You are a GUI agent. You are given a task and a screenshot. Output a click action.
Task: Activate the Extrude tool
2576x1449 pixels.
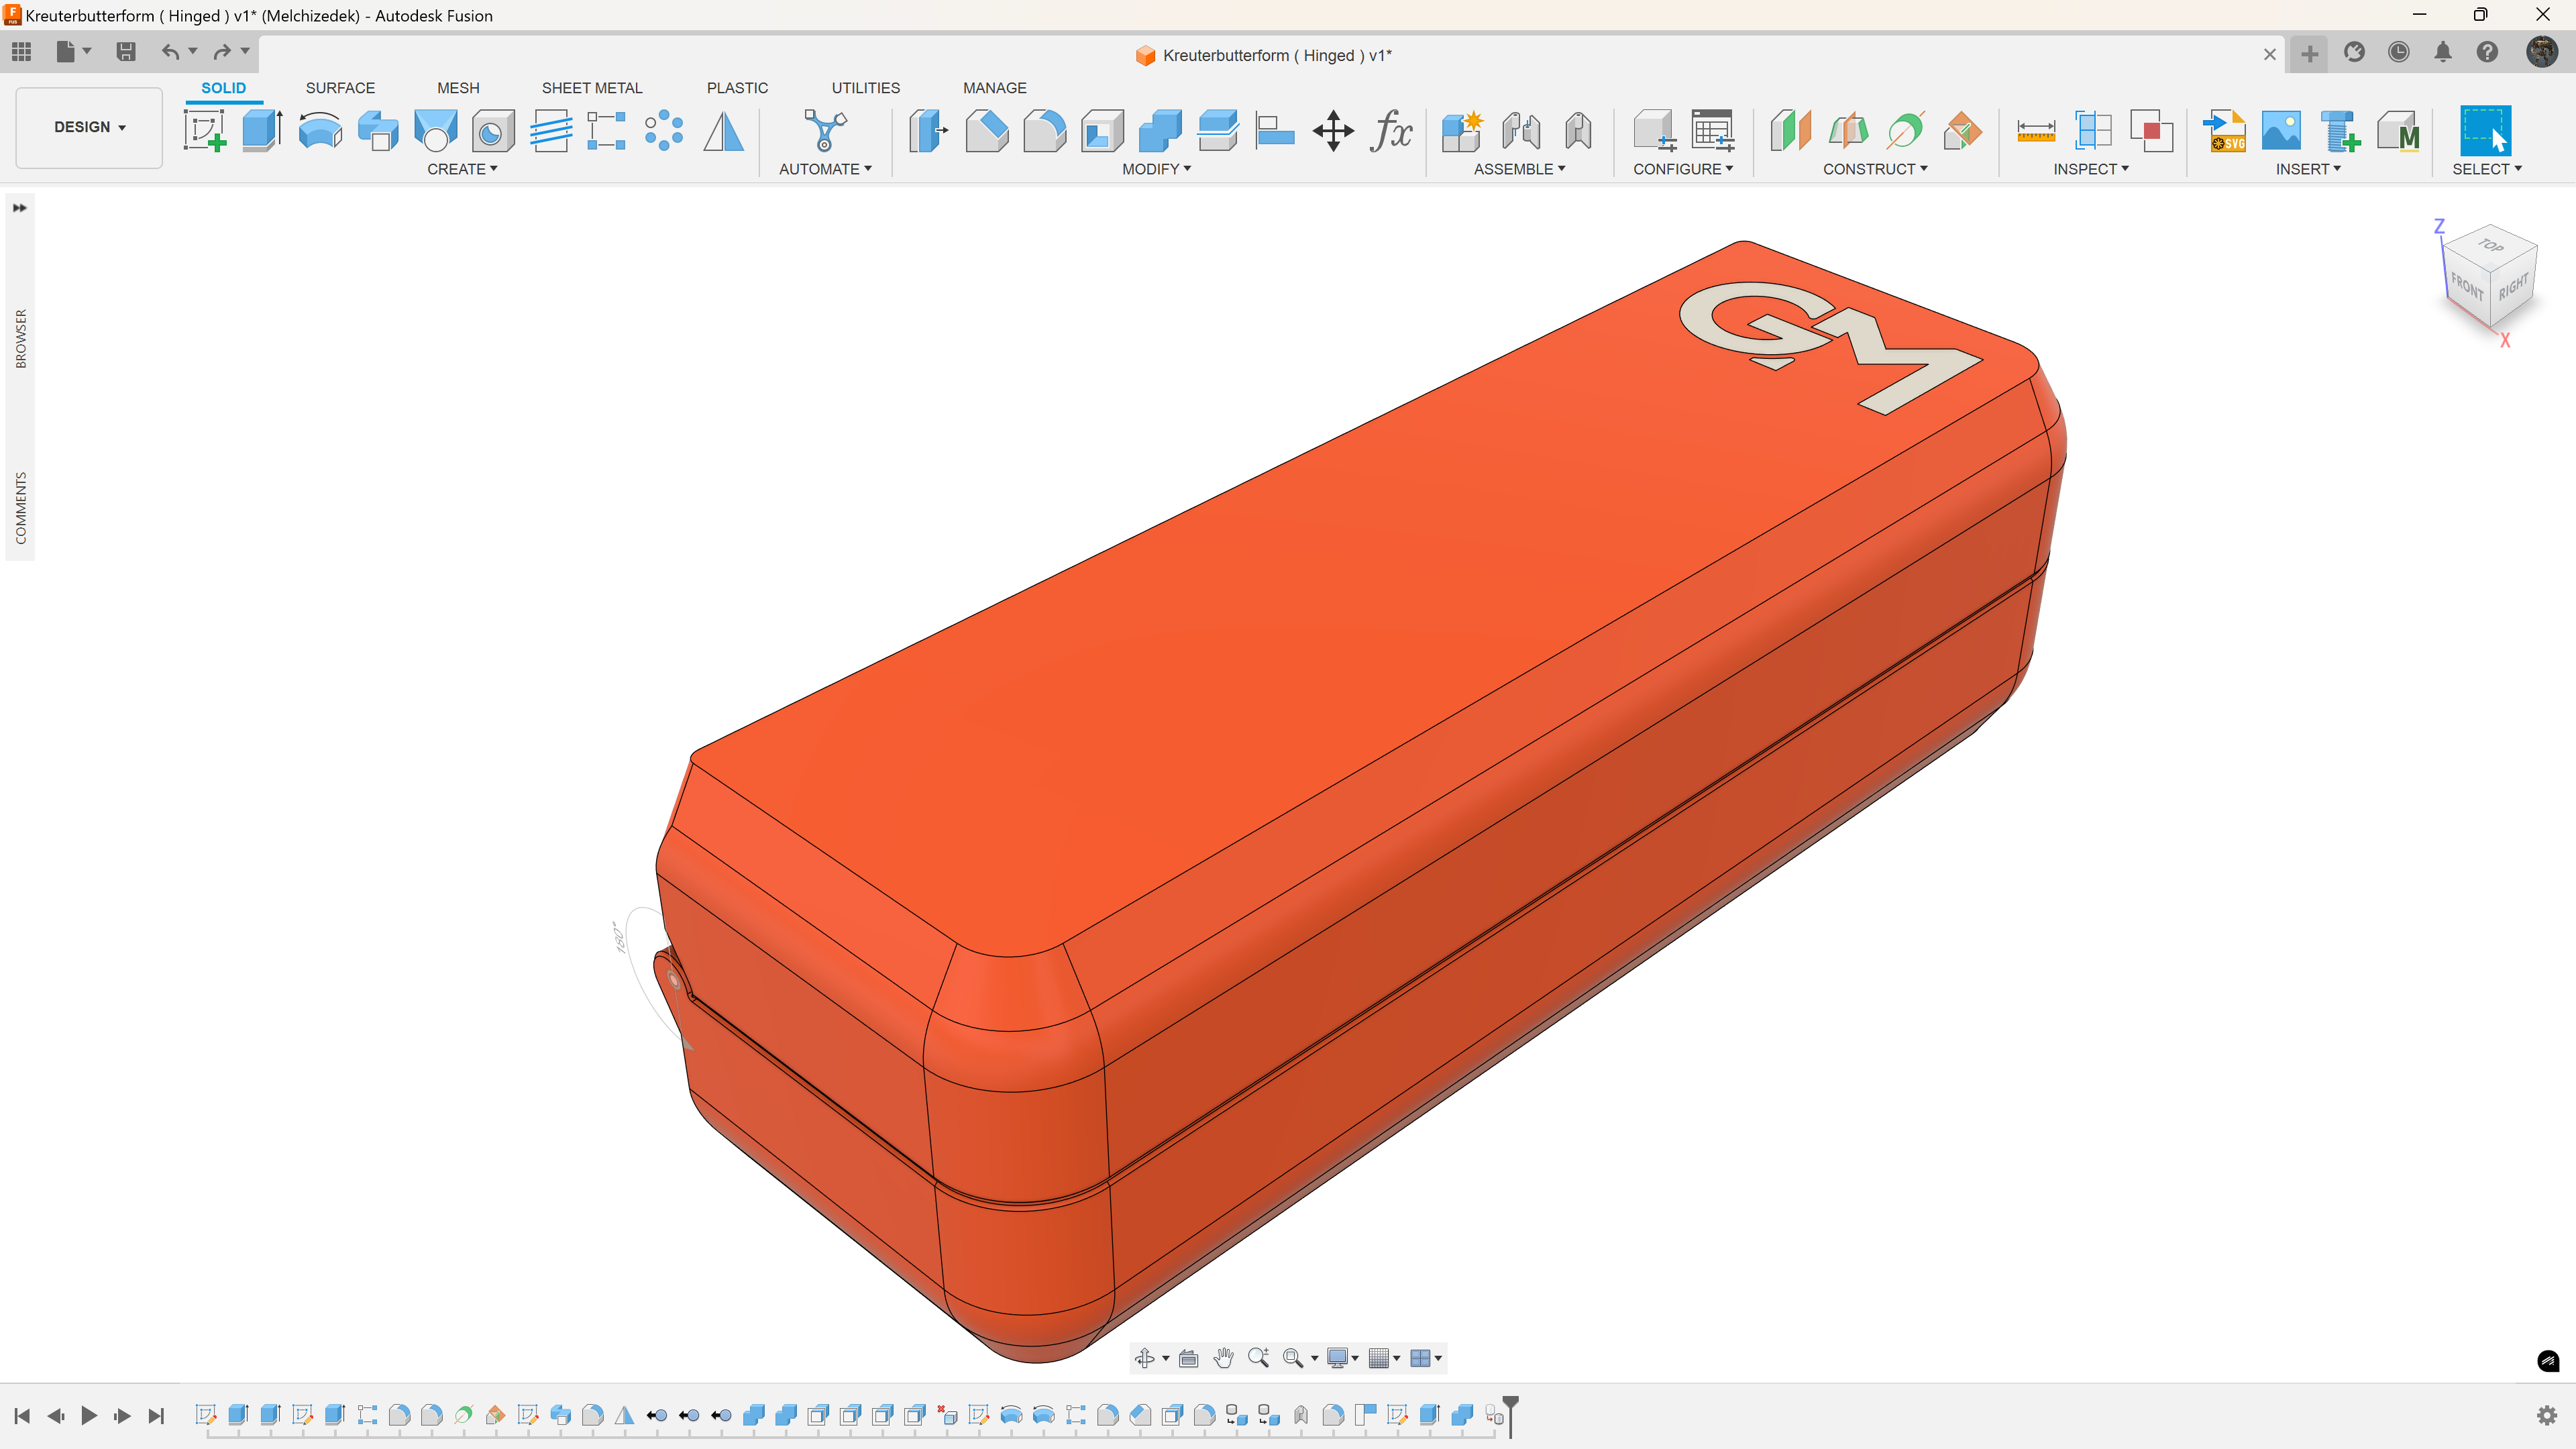pyautogui.click(x=262, y=131)
